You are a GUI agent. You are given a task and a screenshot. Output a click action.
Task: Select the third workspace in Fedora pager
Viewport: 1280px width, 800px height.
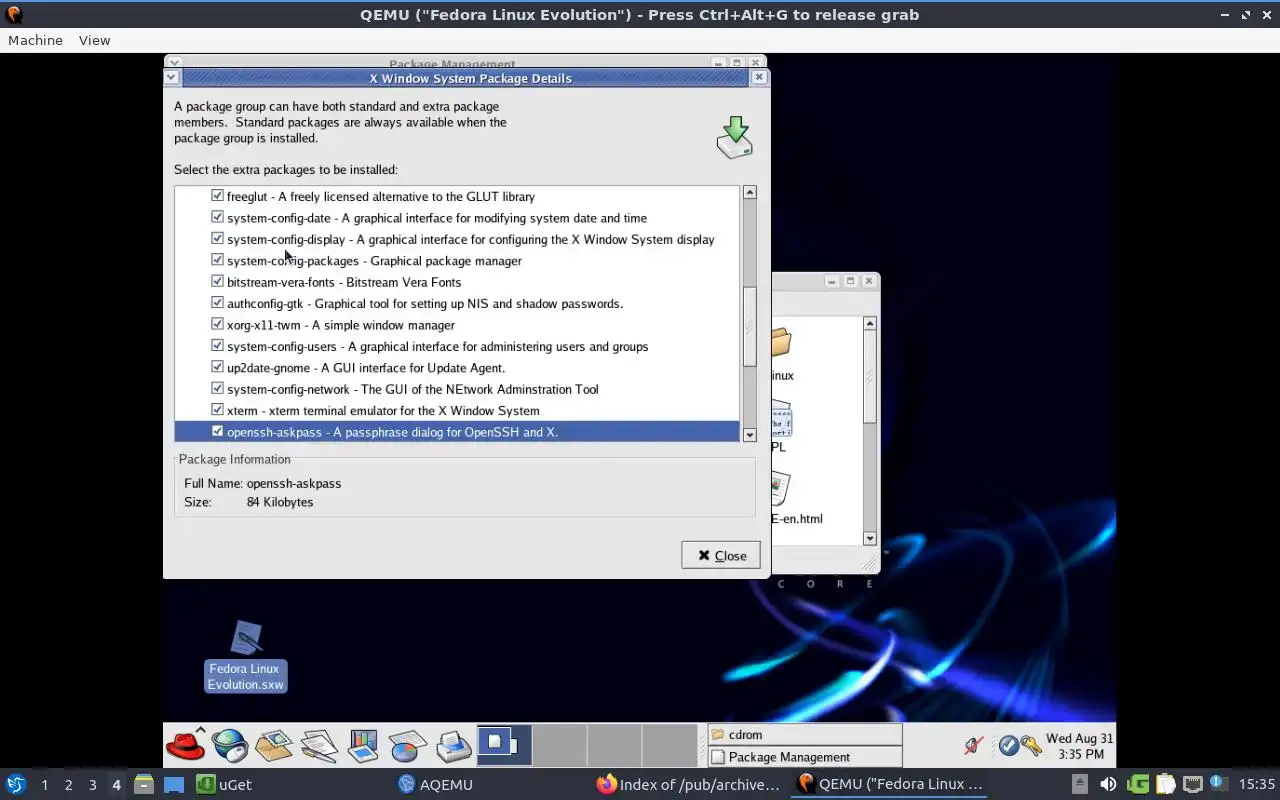[x=613, y=745]
